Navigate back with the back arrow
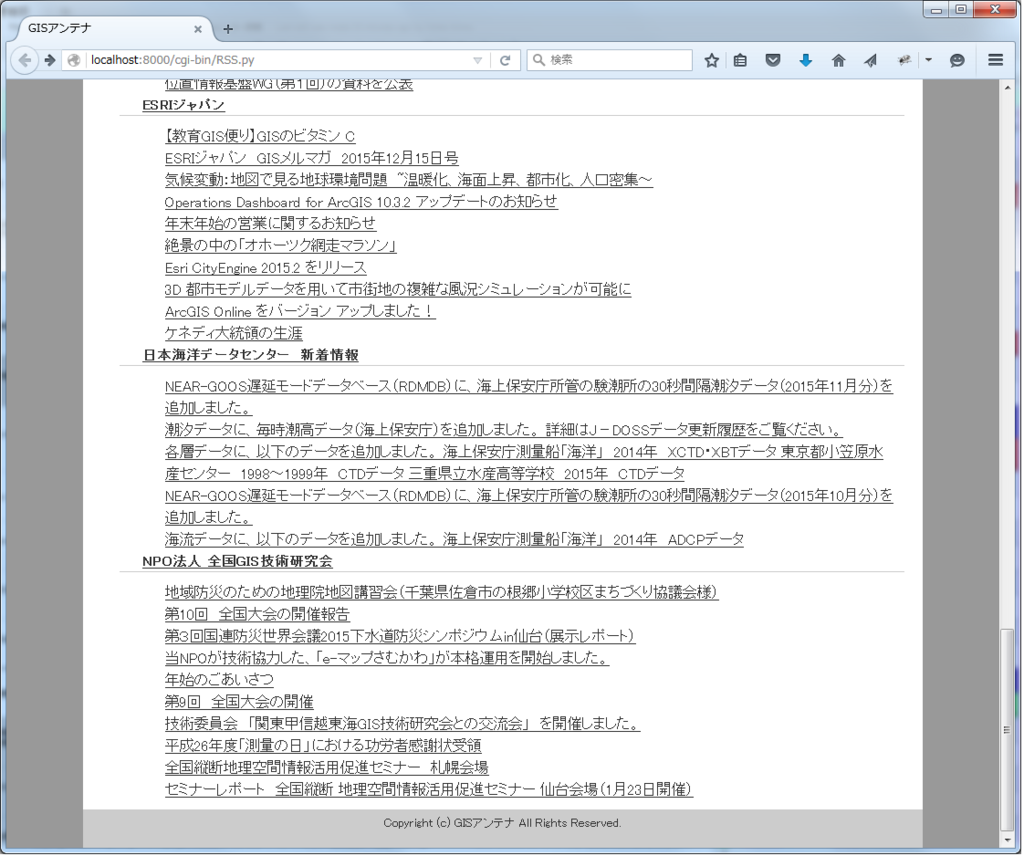The width and height of the screenshot is (1024, 856). [x=25, y=60]
